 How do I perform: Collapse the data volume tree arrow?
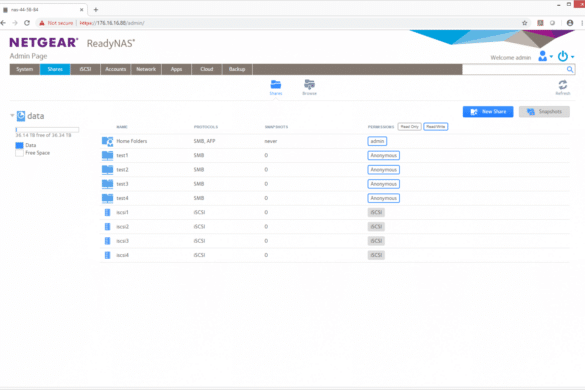coord(12,116)
